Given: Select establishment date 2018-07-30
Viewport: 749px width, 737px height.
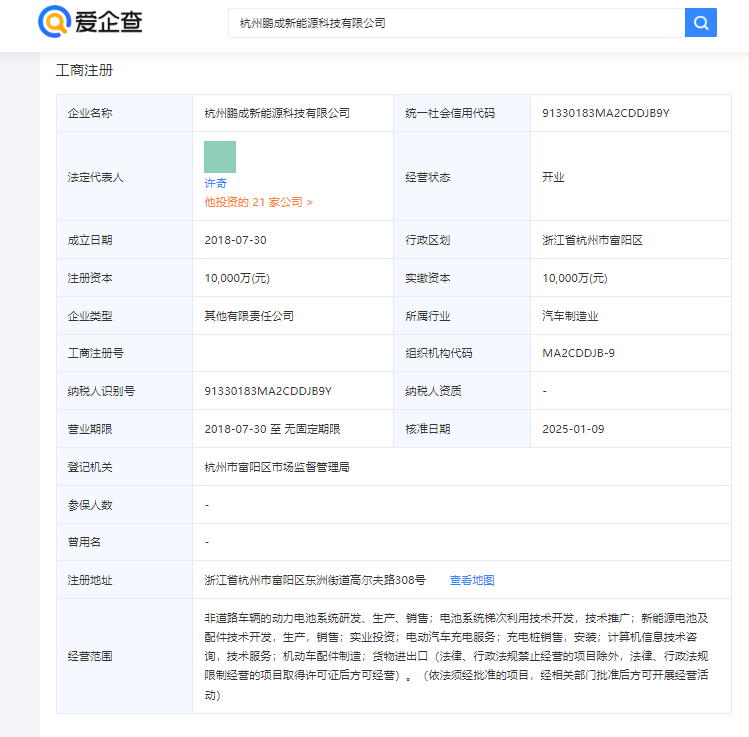Looking at the screenshot, I should [x=235, y=240].
